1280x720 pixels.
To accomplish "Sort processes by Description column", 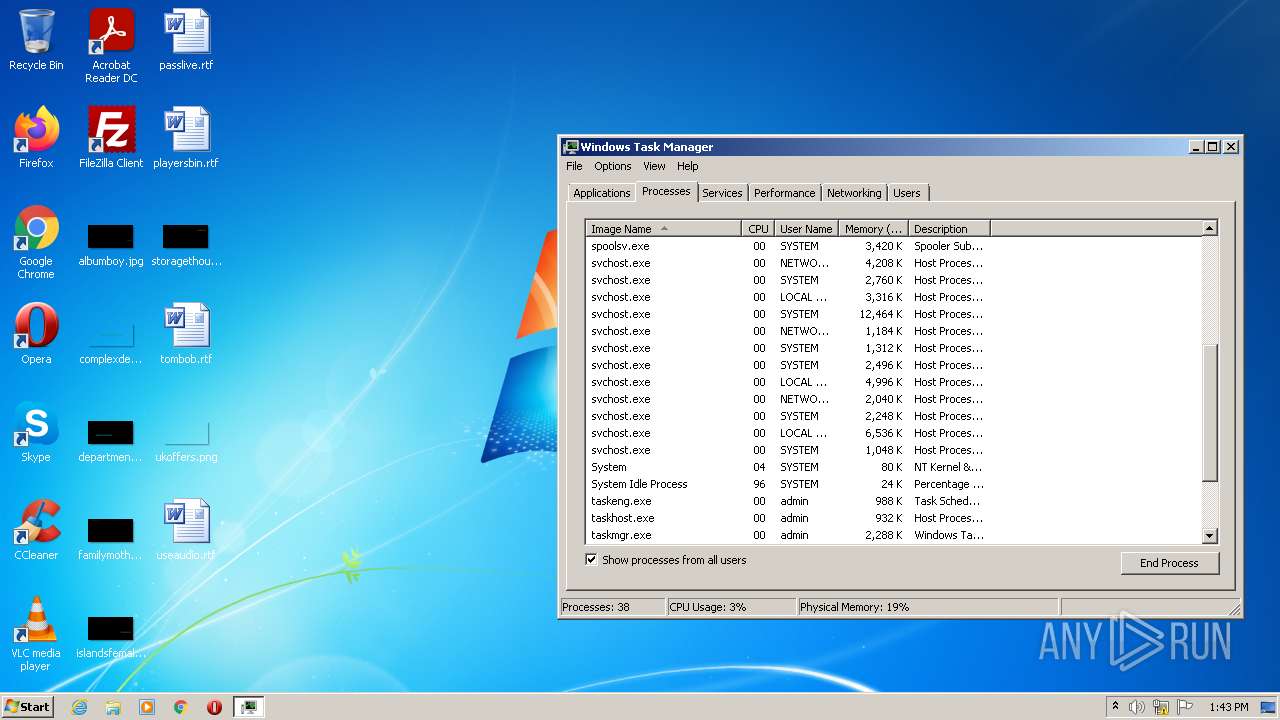I will [x=949, y=229].
